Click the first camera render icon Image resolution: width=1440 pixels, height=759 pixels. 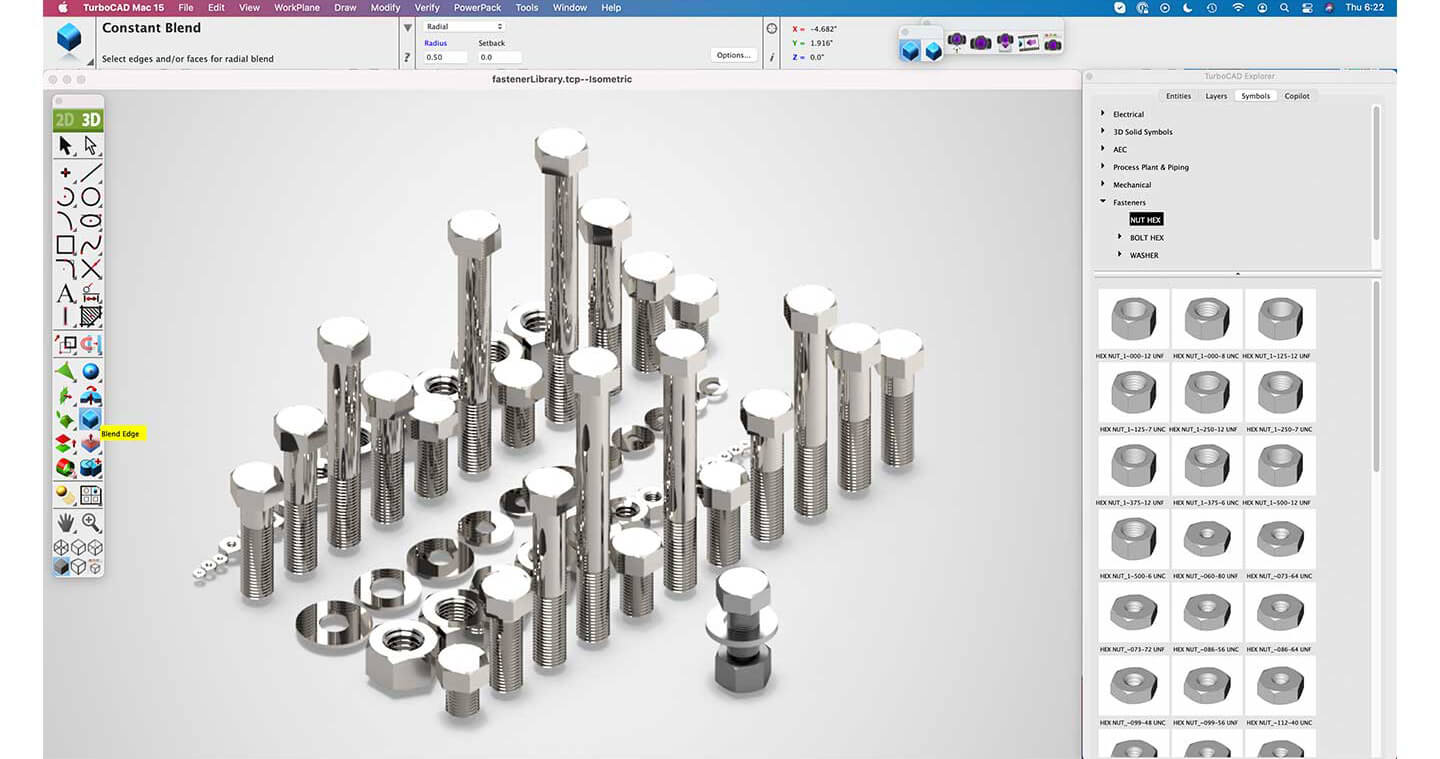957,42
